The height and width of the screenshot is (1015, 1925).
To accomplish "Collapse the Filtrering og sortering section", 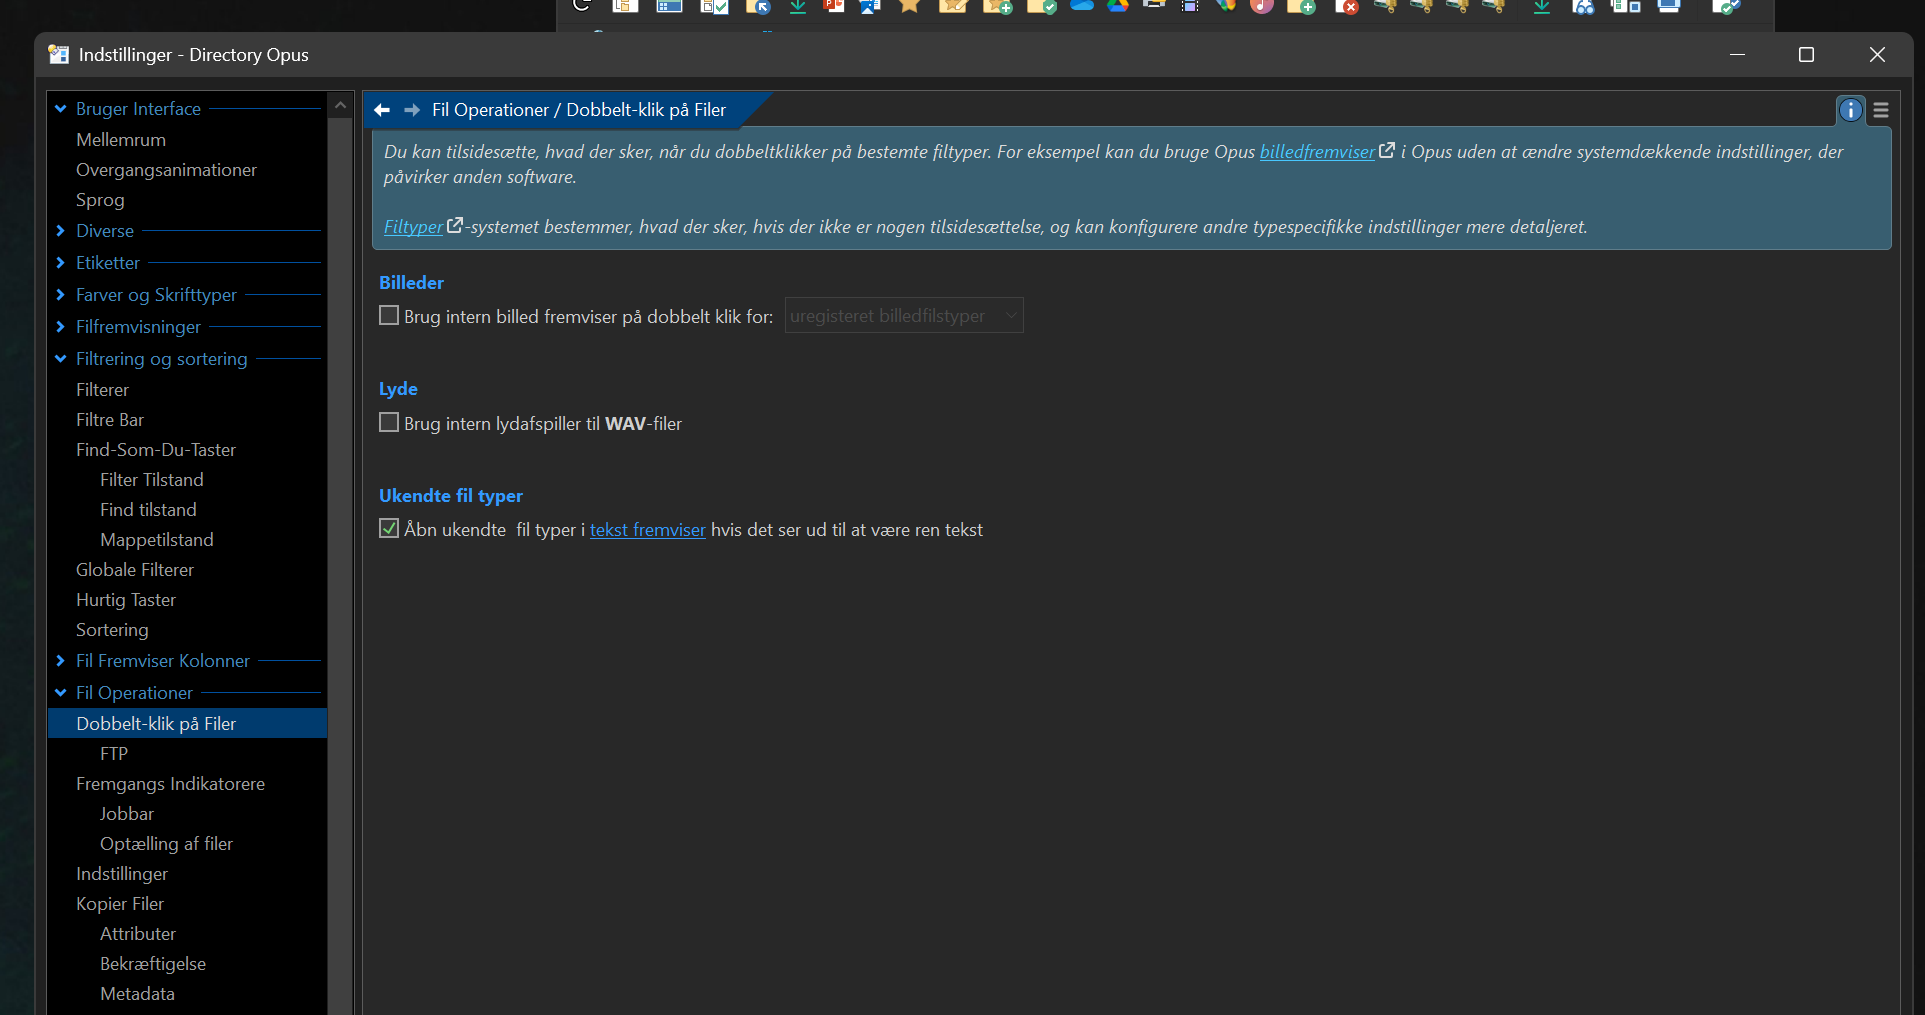I will point(61,359).
